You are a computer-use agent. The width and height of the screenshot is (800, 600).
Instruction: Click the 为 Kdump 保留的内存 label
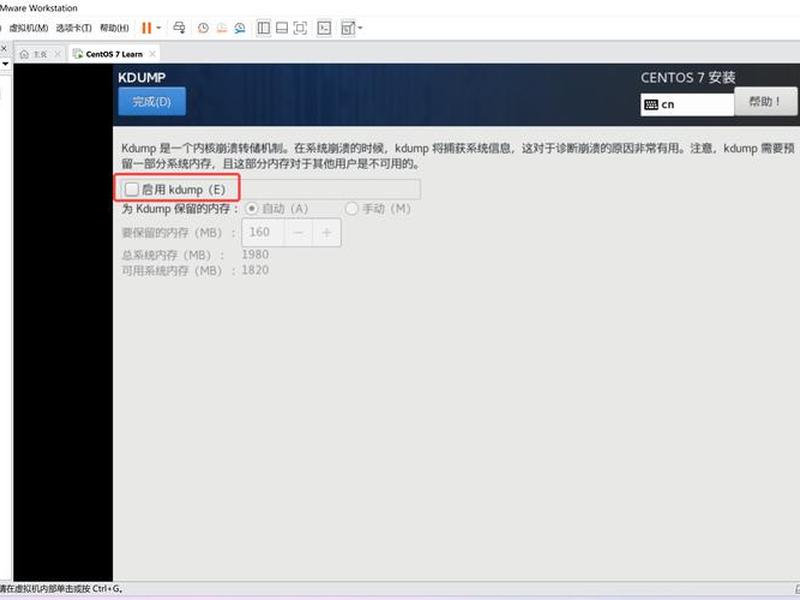(x=180, y=209)
